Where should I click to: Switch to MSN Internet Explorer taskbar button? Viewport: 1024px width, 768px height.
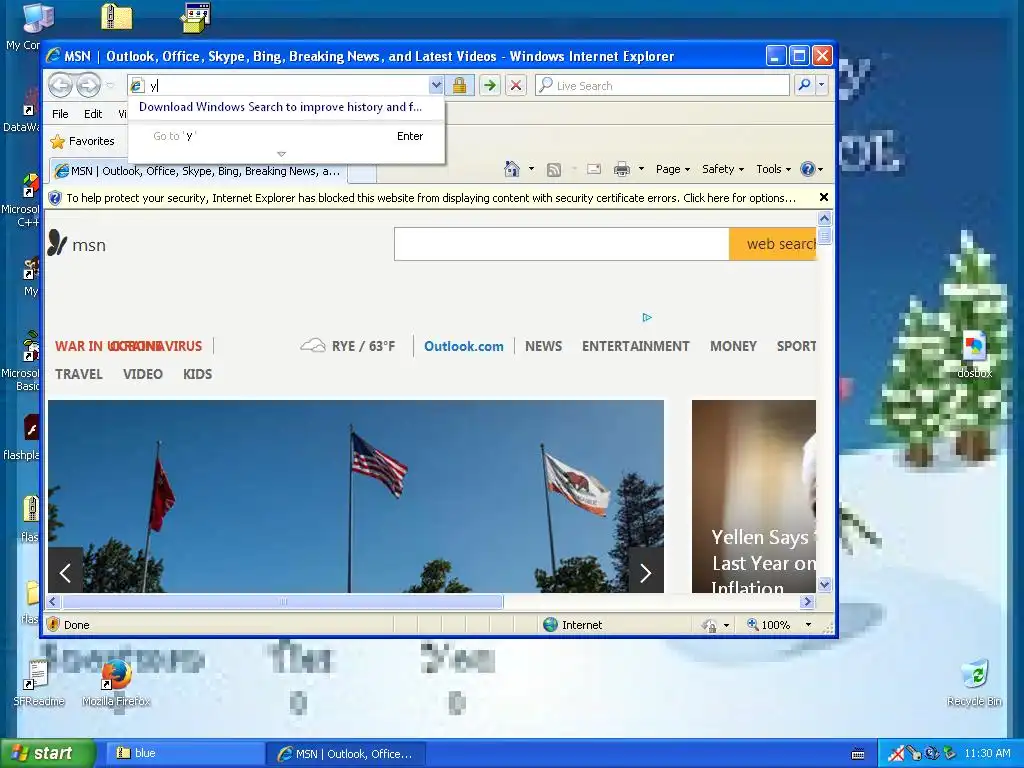(346, 754)
